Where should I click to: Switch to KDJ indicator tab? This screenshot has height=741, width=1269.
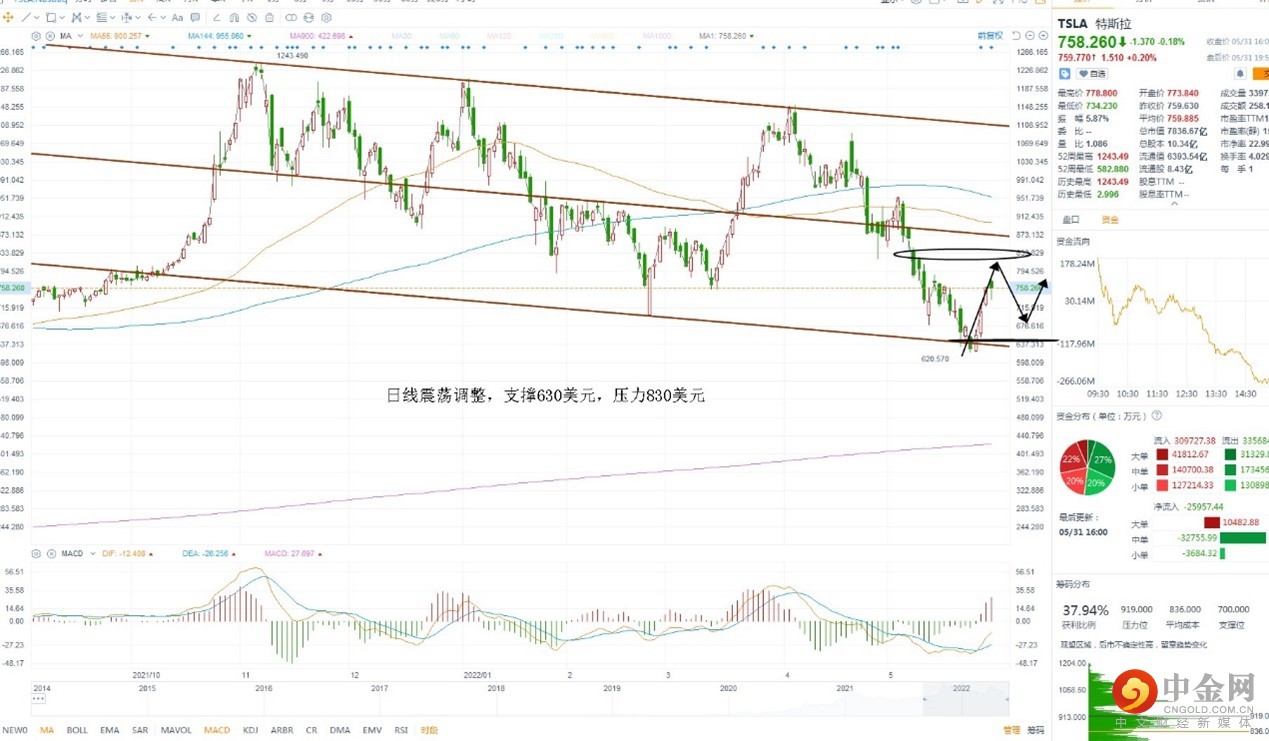(251, 730)
